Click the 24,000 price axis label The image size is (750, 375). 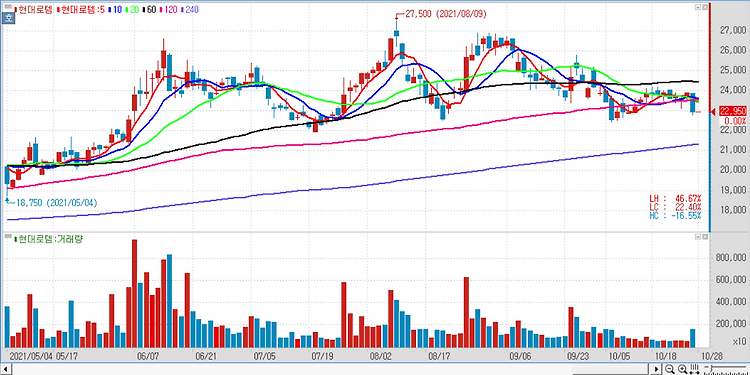(733, 90)
